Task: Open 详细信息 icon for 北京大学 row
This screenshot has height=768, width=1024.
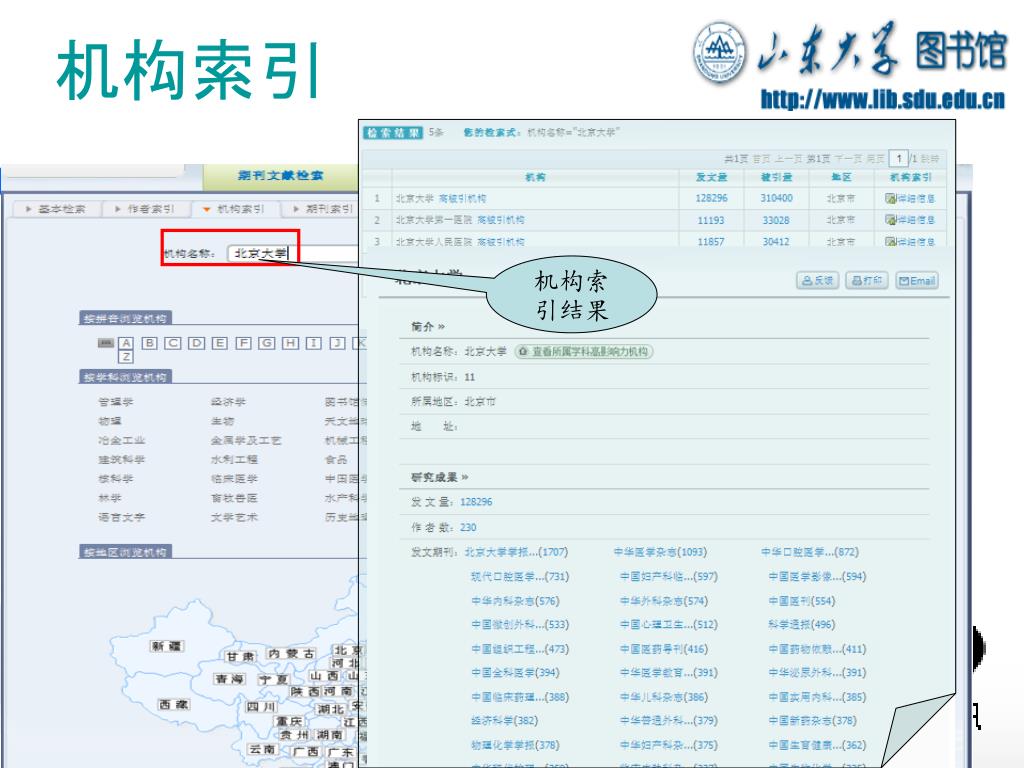Action: (910, 199)
